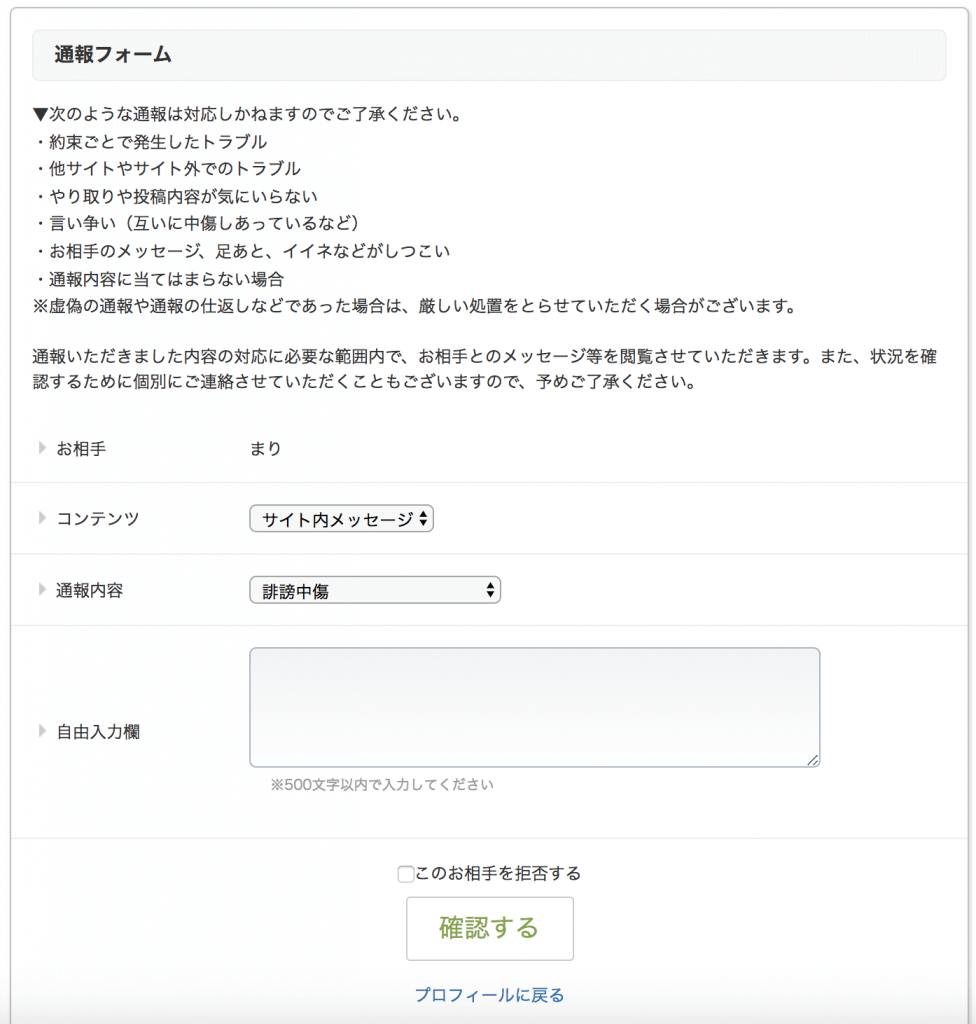Image resolution: width=976 pixels, height=1024 pixels.
Task: Click the 通報フォーム header title
Action: 113,55
